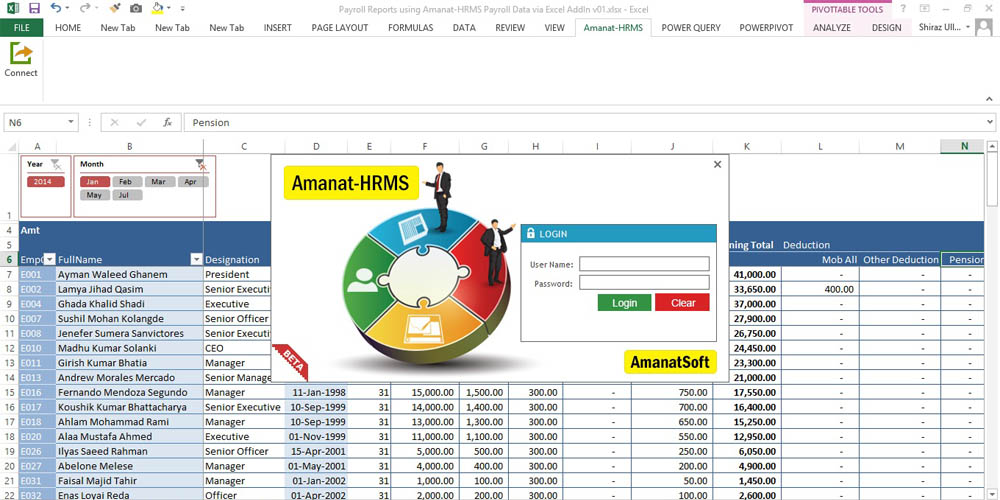The width and height of the screenshot is (1000, 500).
Task: Open the Fill Color dropdown arrow
Action: pyautogui.click(x=168, y=8)
